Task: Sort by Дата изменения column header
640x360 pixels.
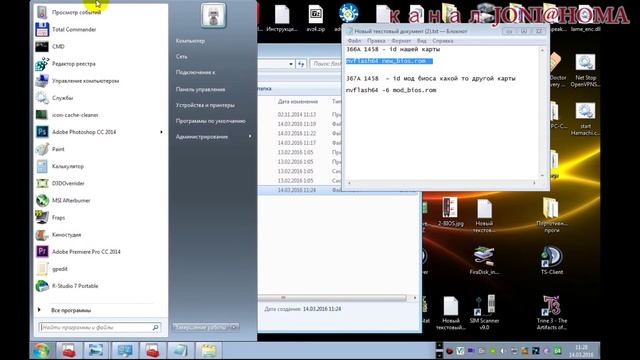Action: tap(298, 102)
